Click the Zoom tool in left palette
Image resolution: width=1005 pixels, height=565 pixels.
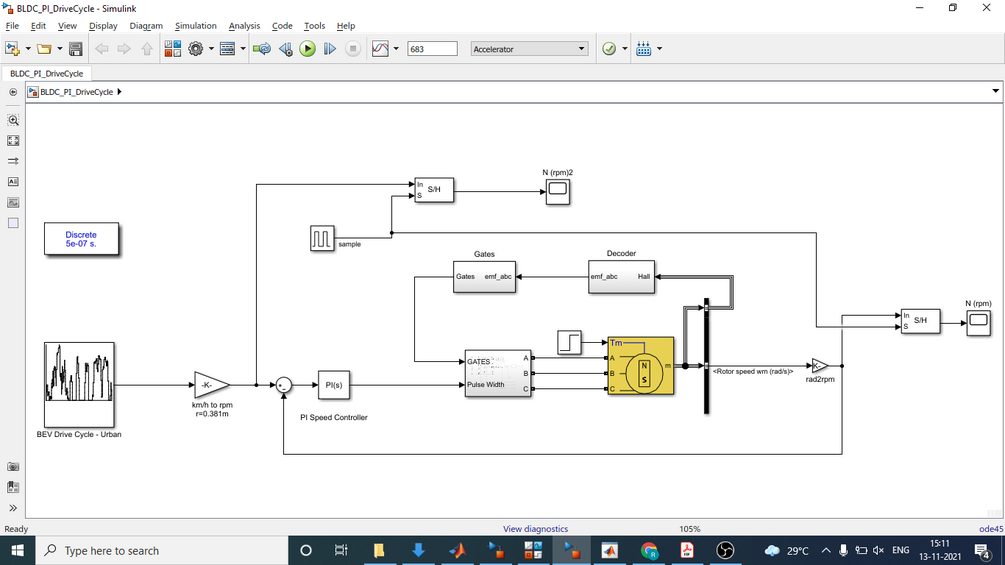(x=13, y=120)
